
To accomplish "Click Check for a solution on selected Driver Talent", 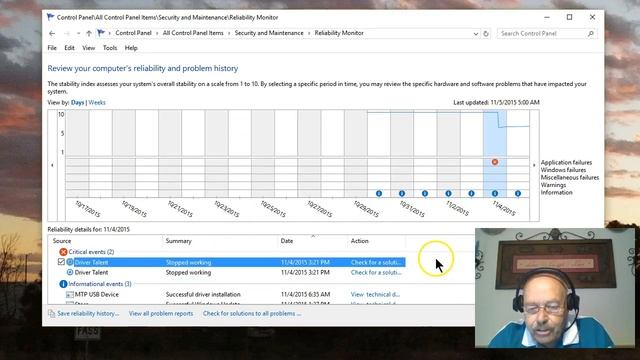I will point(376,262).
